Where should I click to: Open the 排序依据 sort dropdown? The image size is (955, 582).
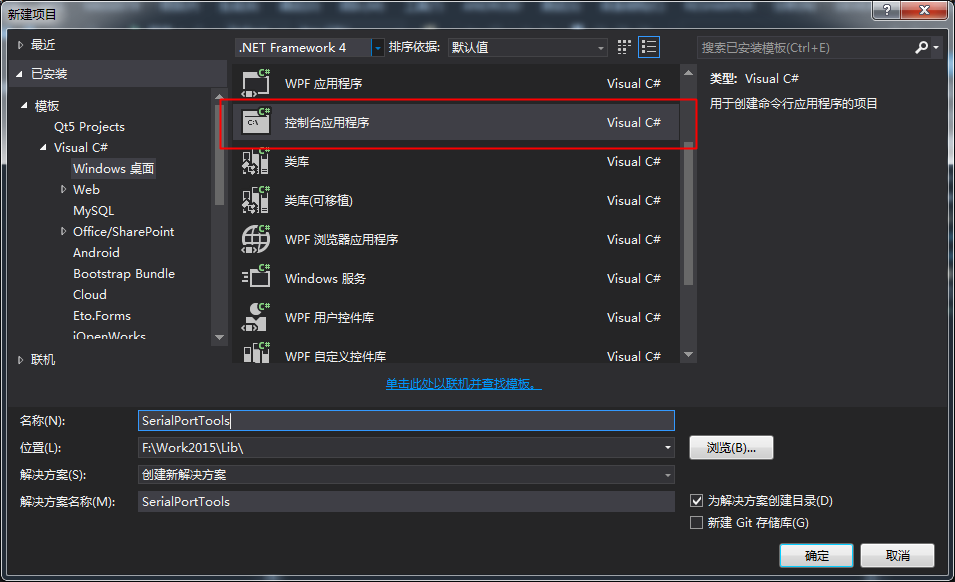point(600,47)
